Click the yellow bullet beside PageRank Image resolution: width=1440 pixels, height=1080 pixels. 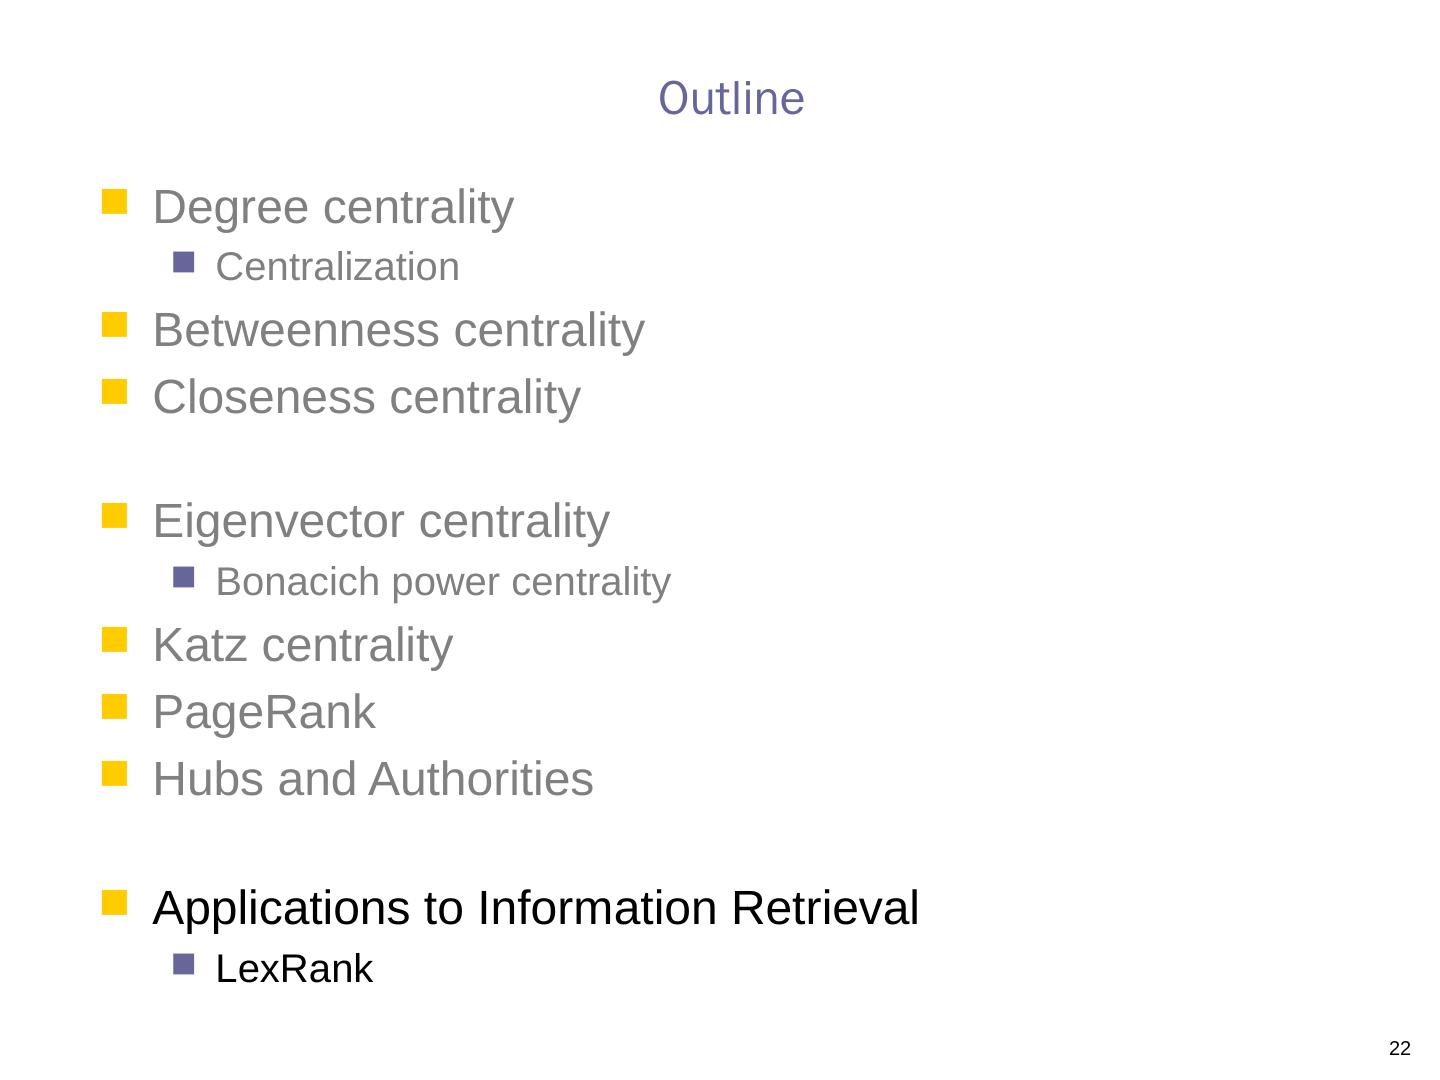coord(115,706)
